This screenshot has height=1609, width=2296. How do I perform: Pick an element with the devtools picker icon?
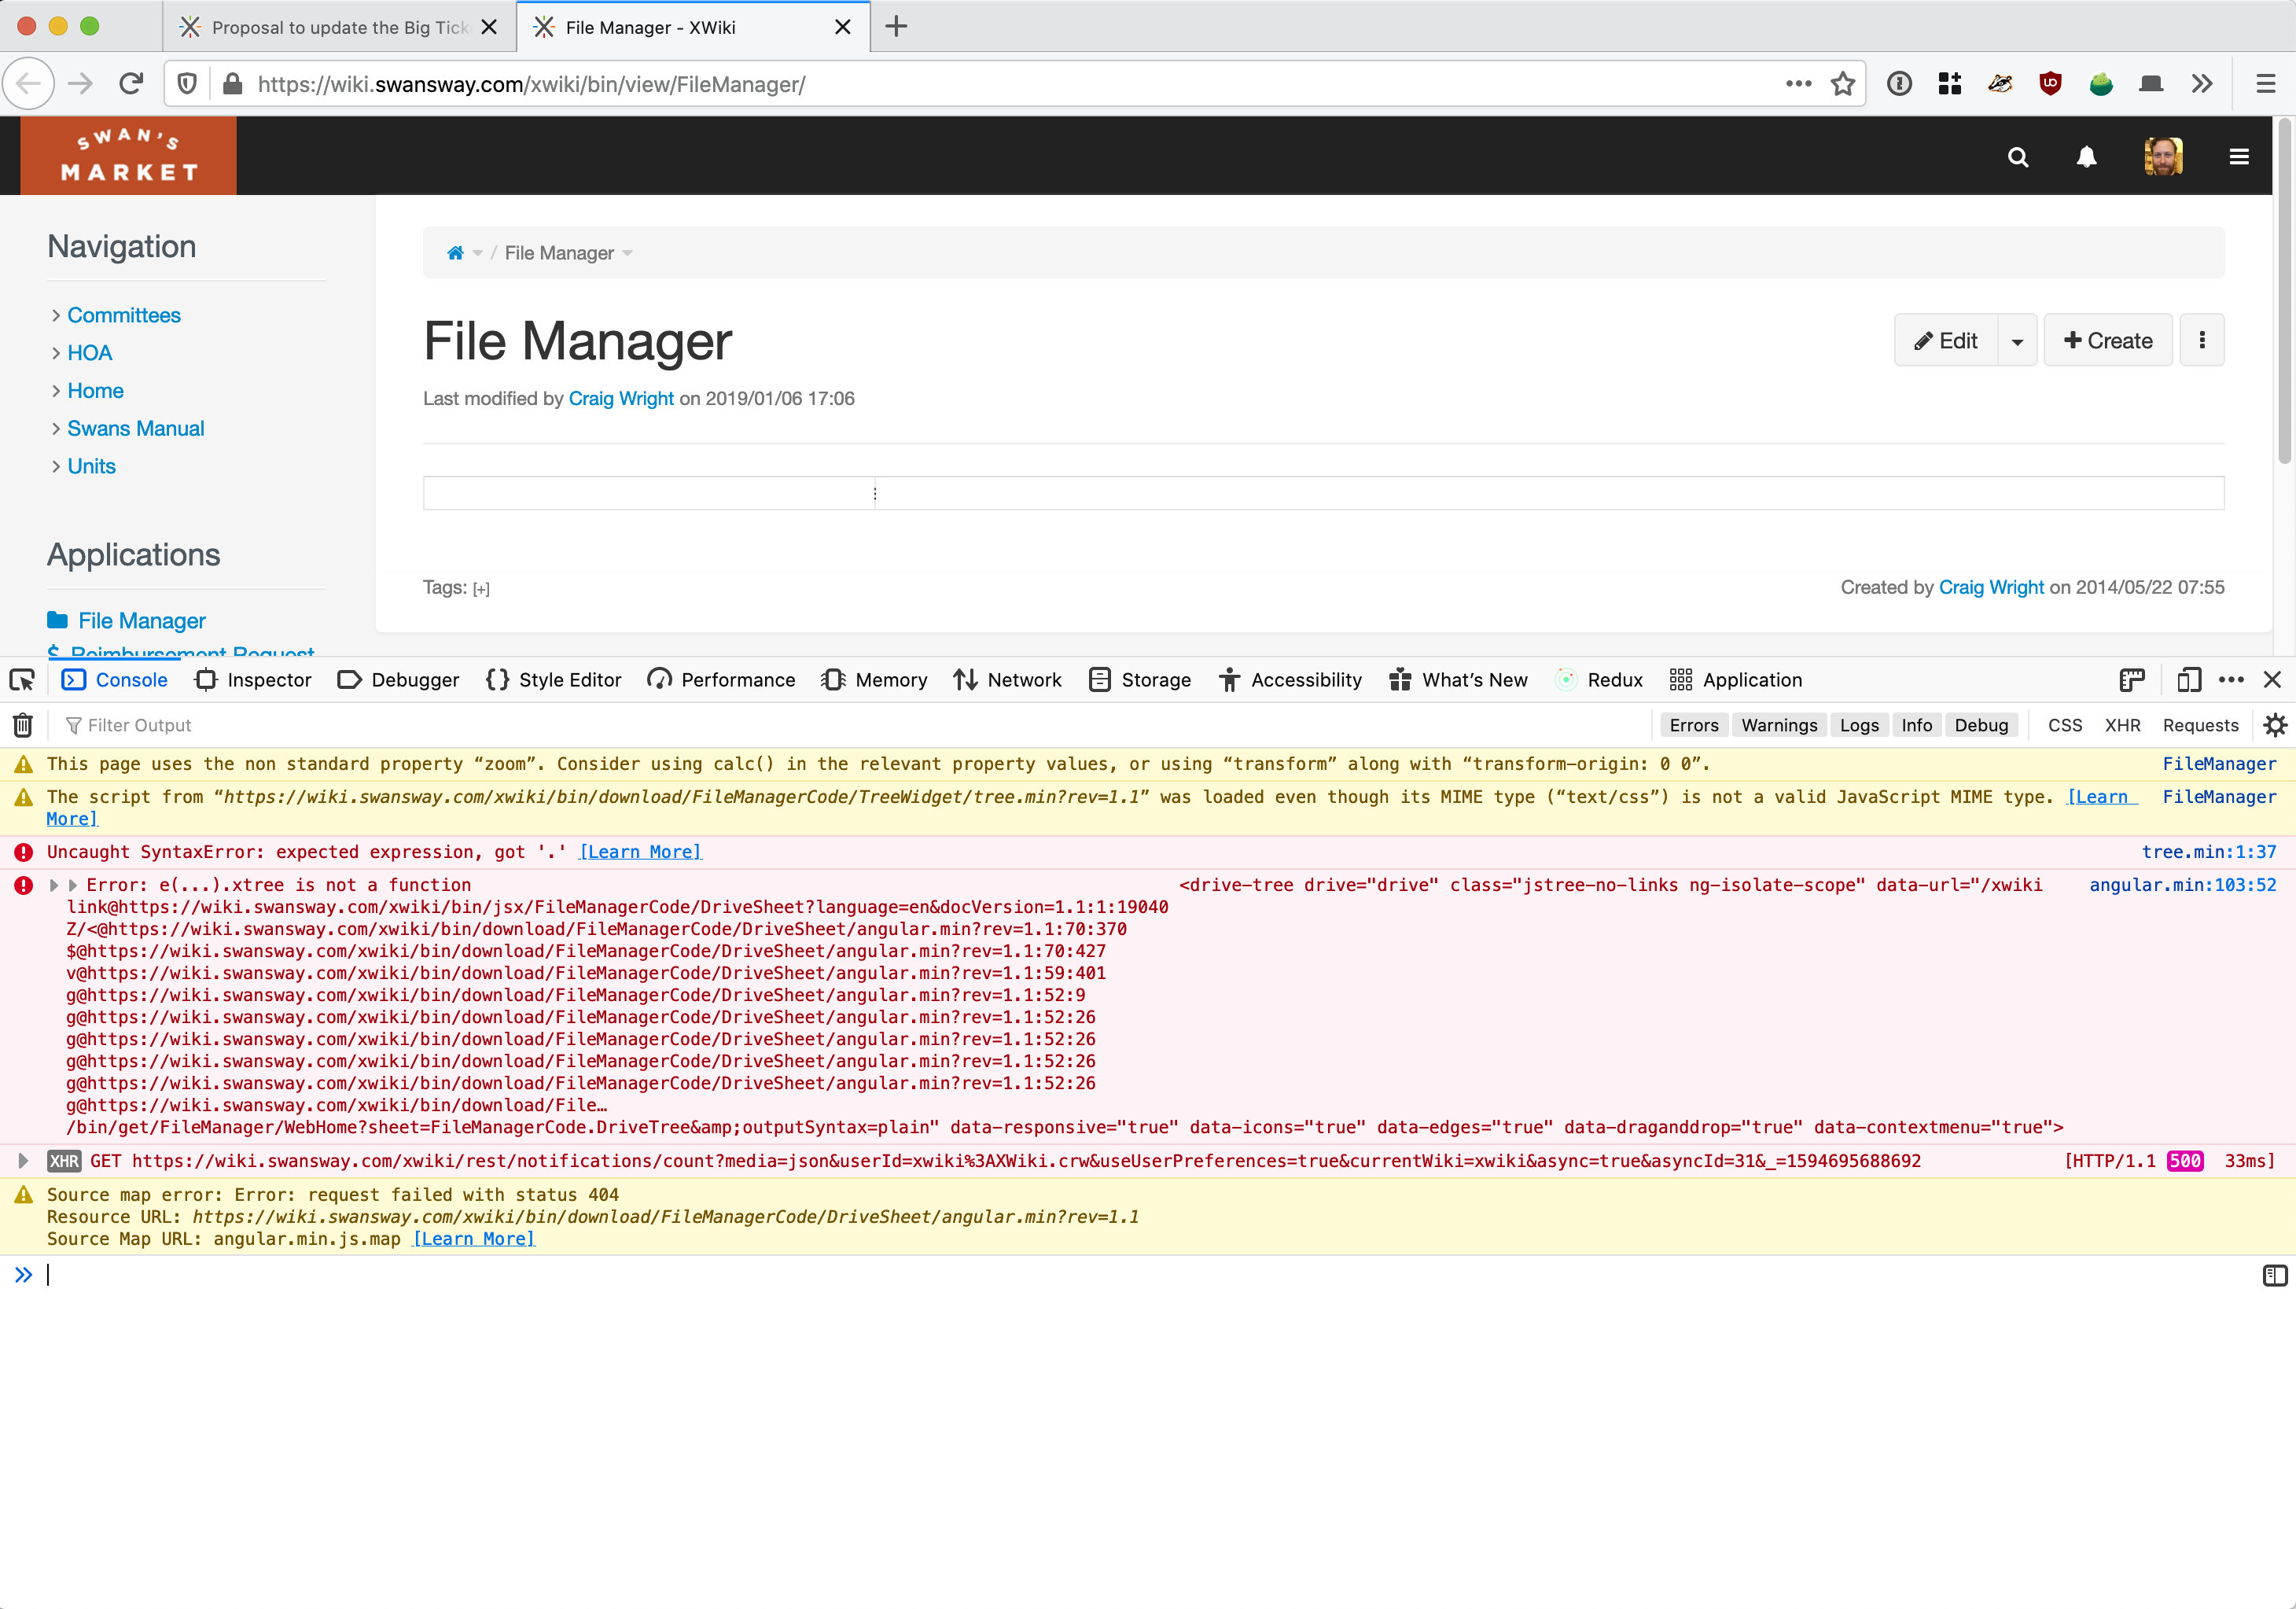pos(22,680)
